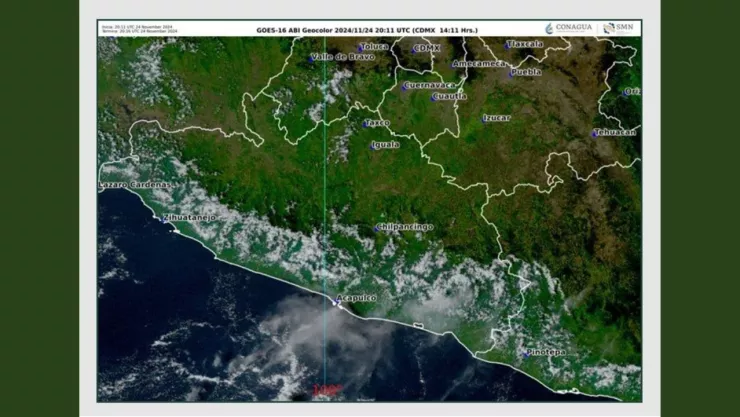The width and height of the screenshot is (740, 417).
Task: Select the Valle de Bravo label
Action: tap(343, 57)
